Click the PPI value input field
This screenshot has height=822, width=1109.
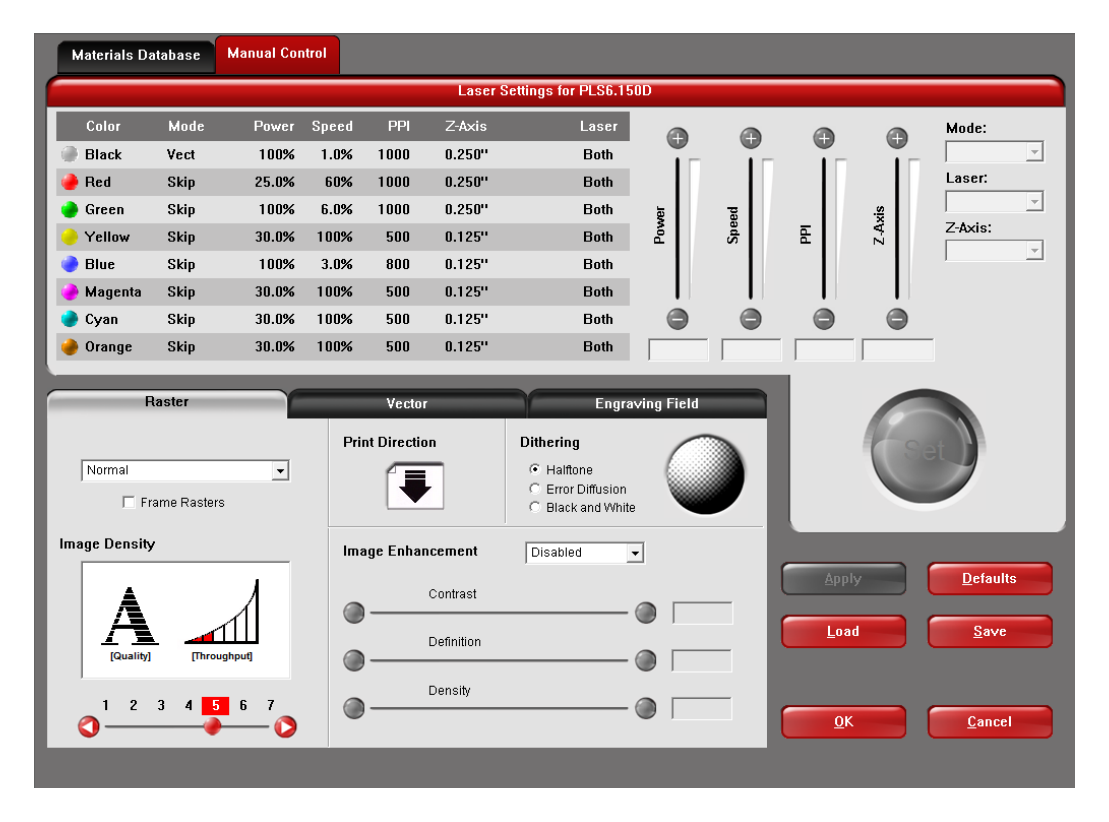point(825,350)
